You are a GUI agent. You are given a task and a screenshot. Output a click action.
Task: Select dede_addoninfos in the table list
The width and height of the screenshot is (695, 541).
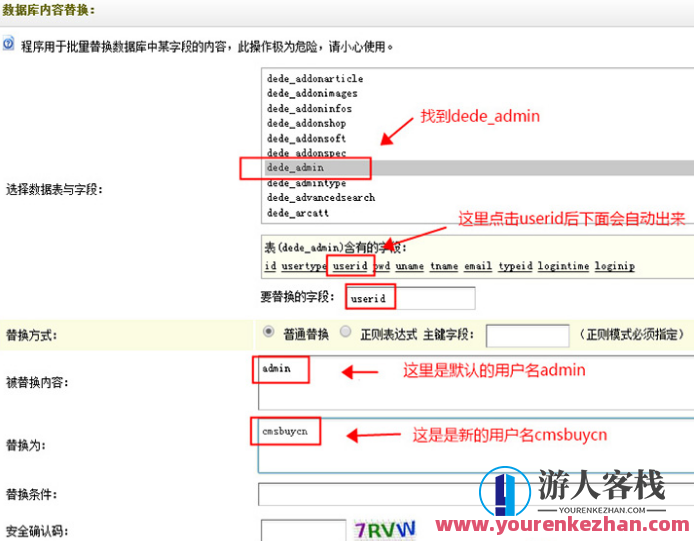click(x=309, y=109)
